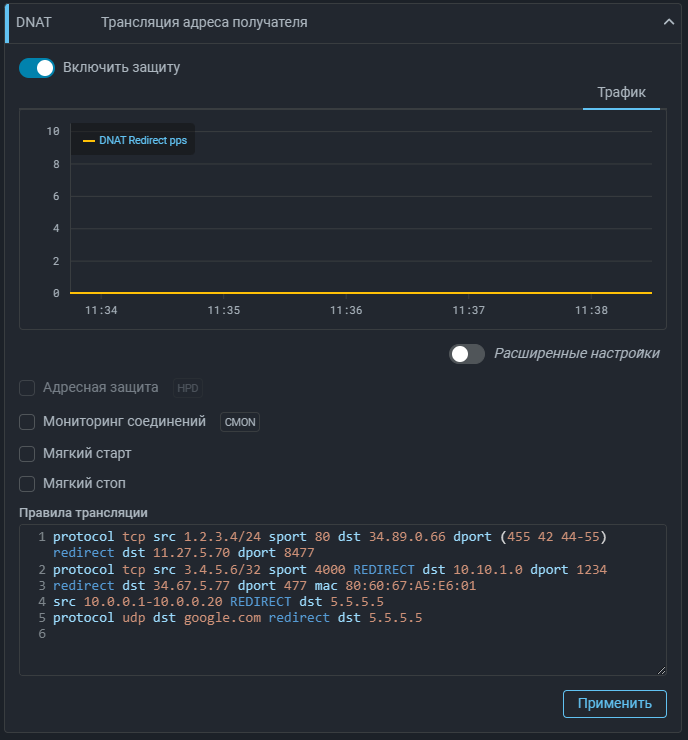Viewport: 688px width, 740px height.
Task: Tick the "Мягкий старт" checkbox
Action: tap(27, 454)
